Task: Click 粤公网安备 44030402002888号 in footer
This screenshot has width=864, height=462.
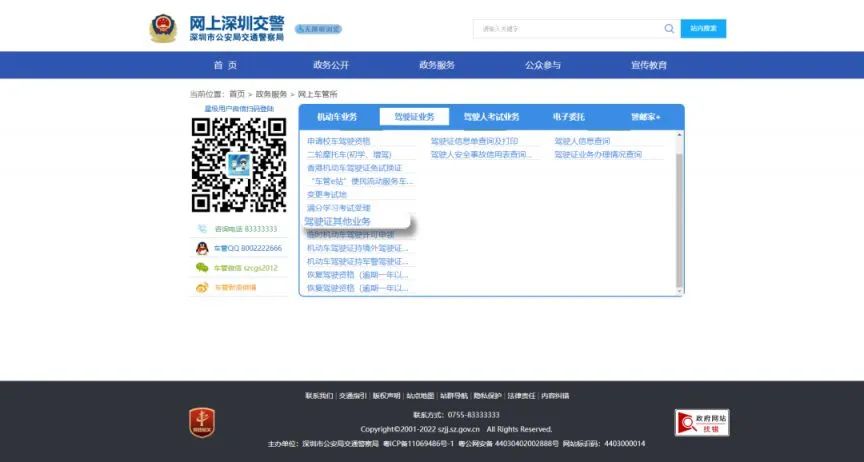Action: (x=508, y=444)
